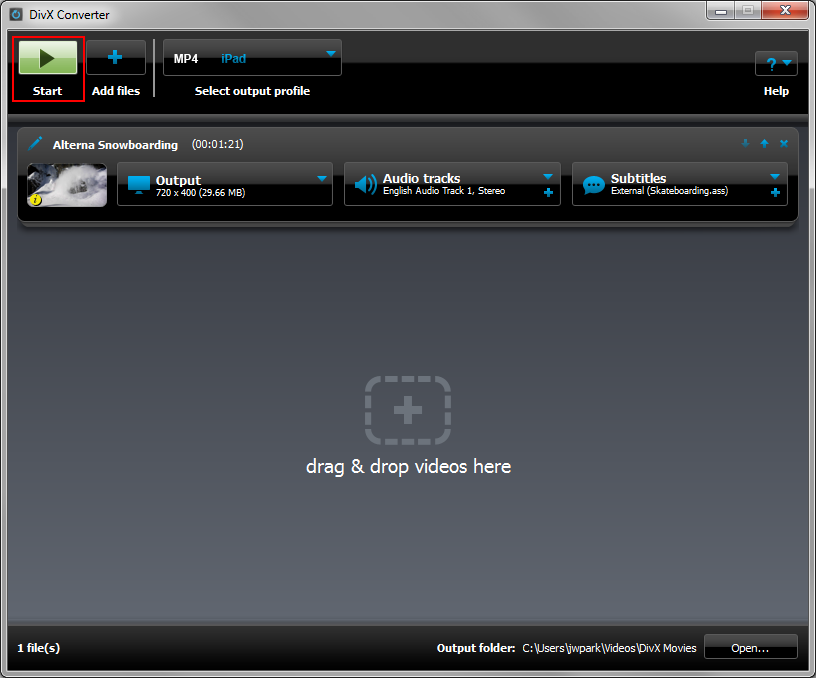Open the Help question mark menu
Viewport: 816px width, 678px height.
776,63
